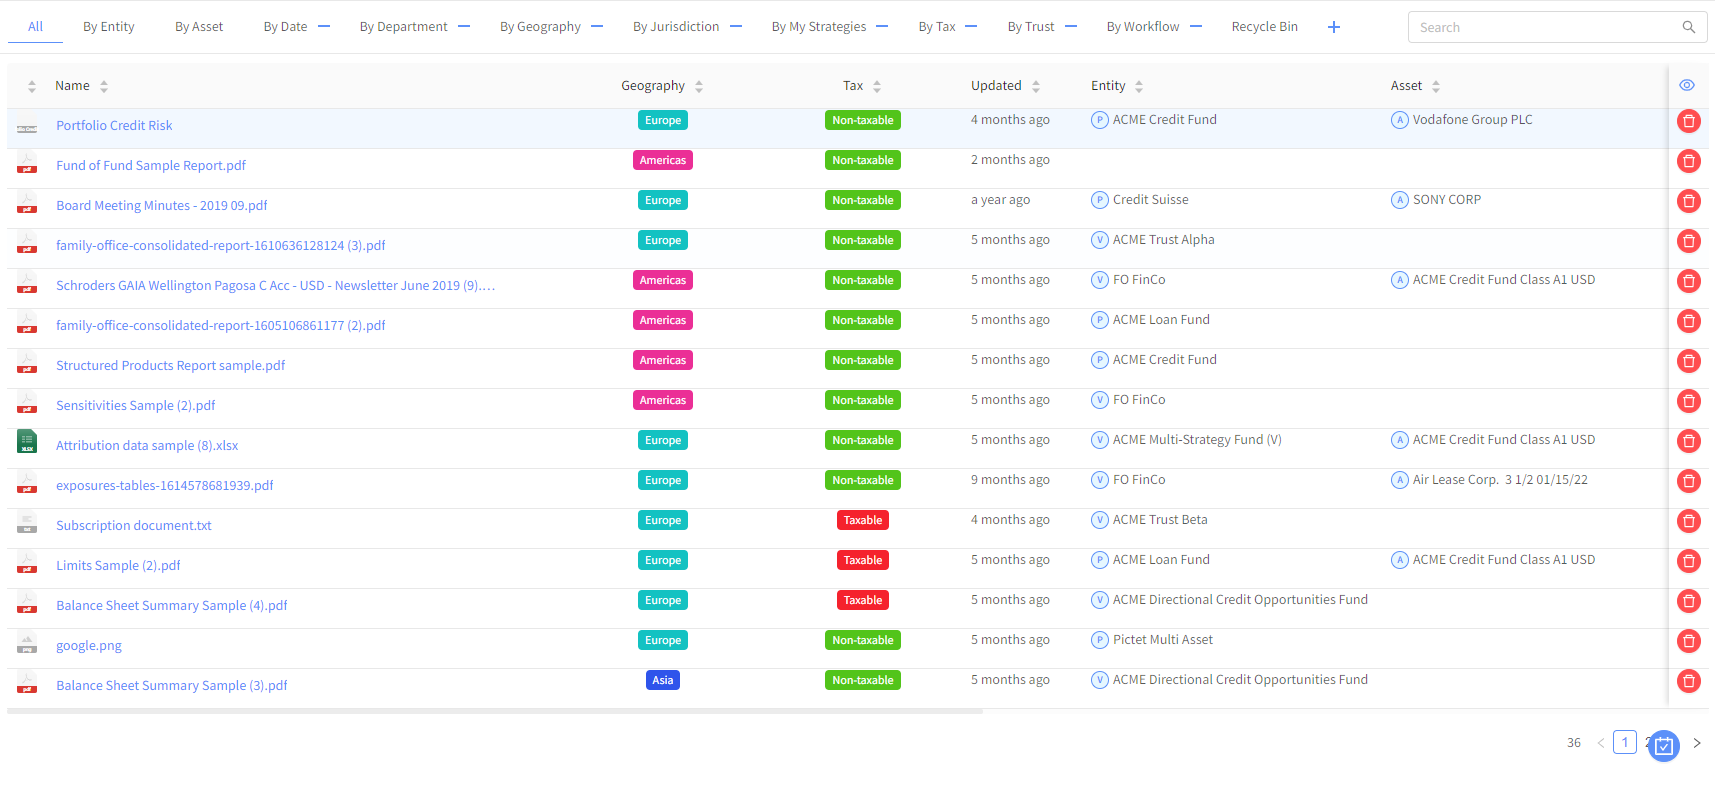Open the Recycle Bin tab

coord(1264,27)
